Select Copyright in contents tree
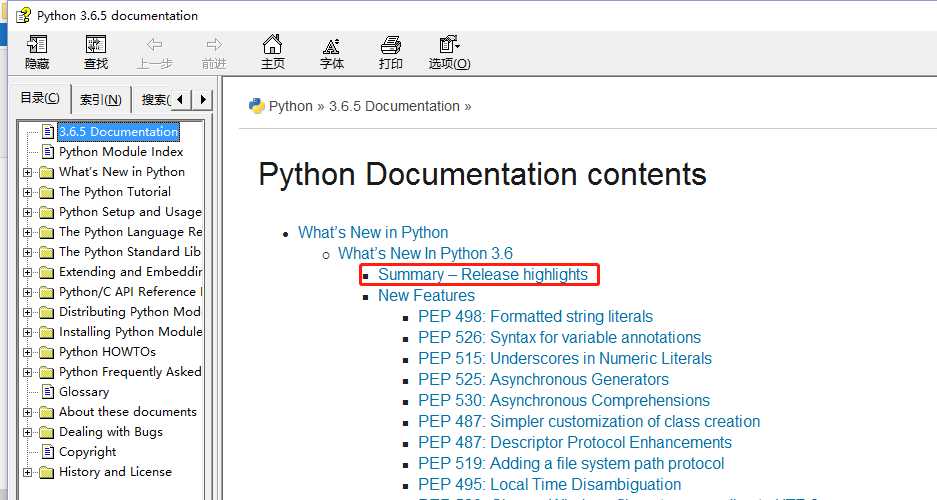This screenshot has width=937, height=500. point(87,452)
